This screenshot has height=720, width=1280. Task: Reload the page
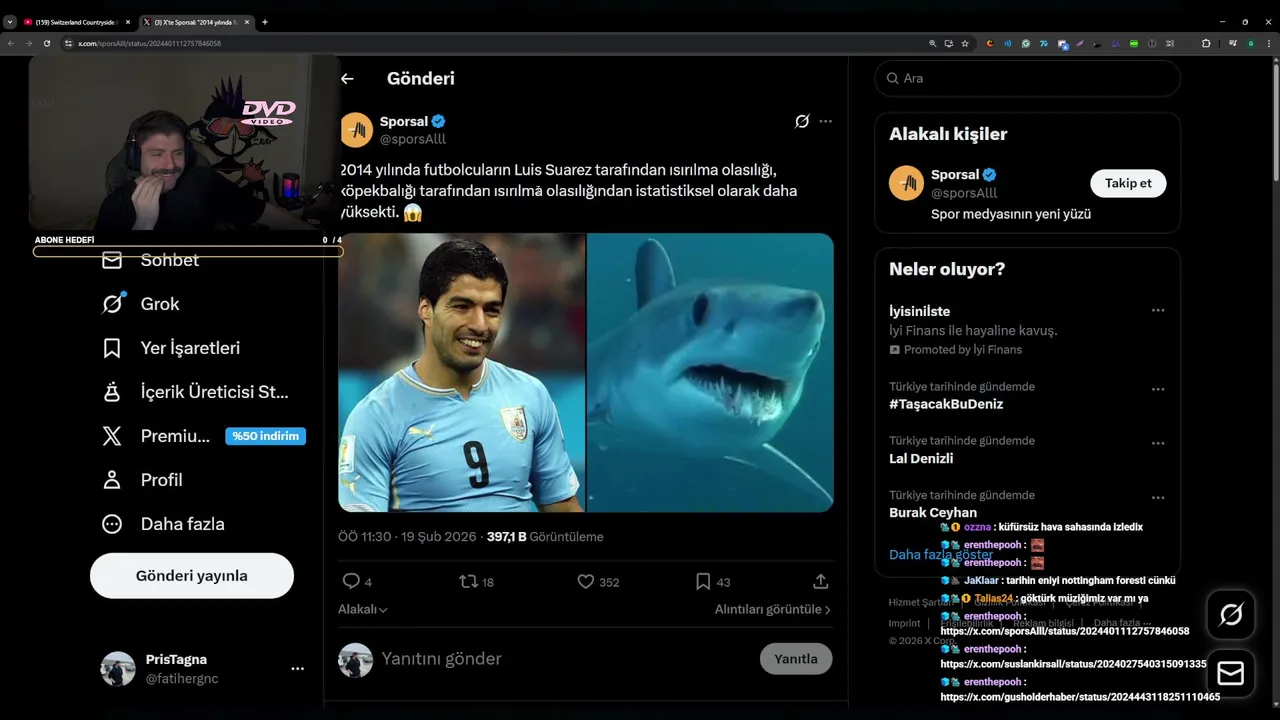coord(47,44)
